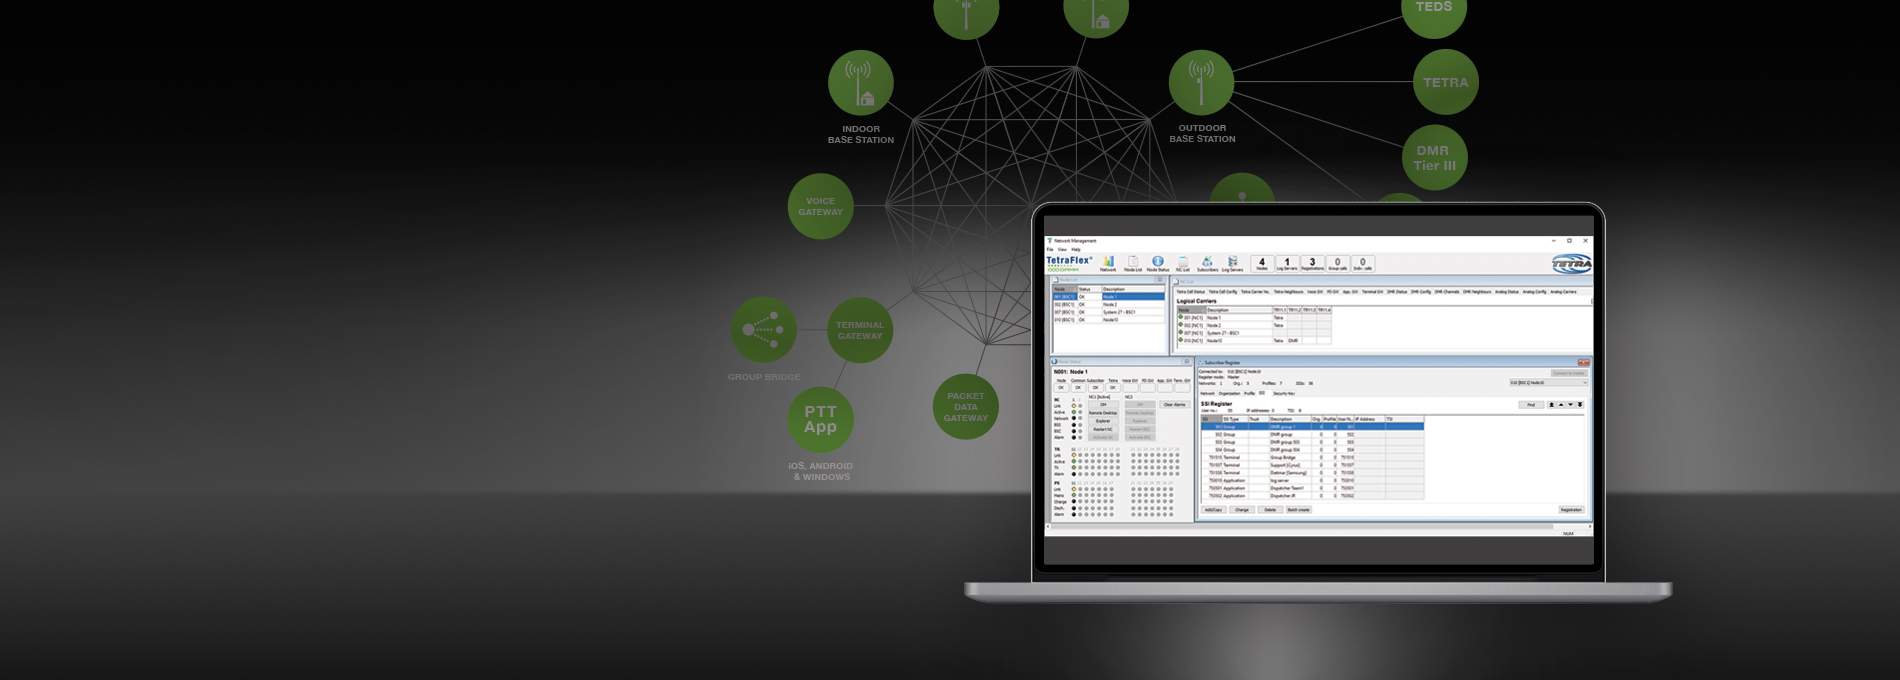Select the System 27 - BSC1 row in Node List
Image resolution: width=1900 pixels, height=680 pixels.
tap(1109, 312)
